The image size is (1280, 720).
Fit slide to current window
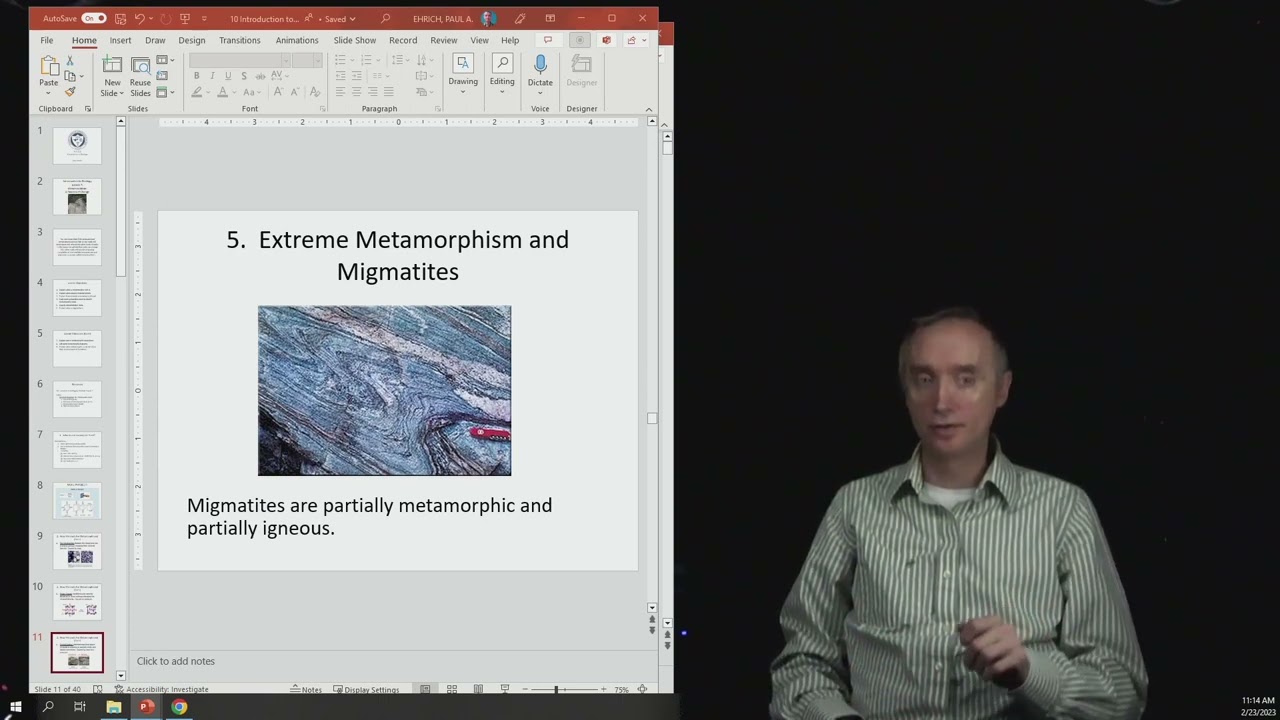(x=642, y=689)
